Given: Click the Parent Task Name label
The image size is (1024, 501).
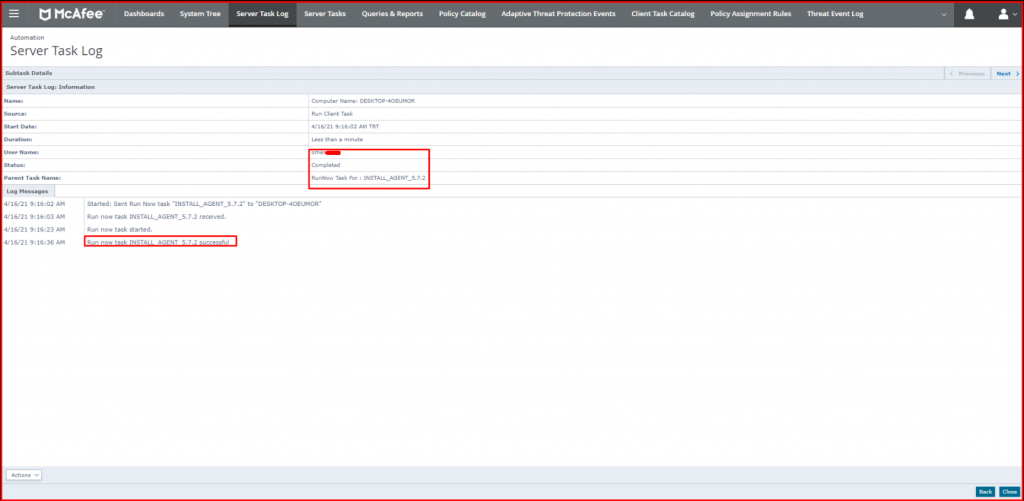Looking at the screenshot, I should coord(32,178).
